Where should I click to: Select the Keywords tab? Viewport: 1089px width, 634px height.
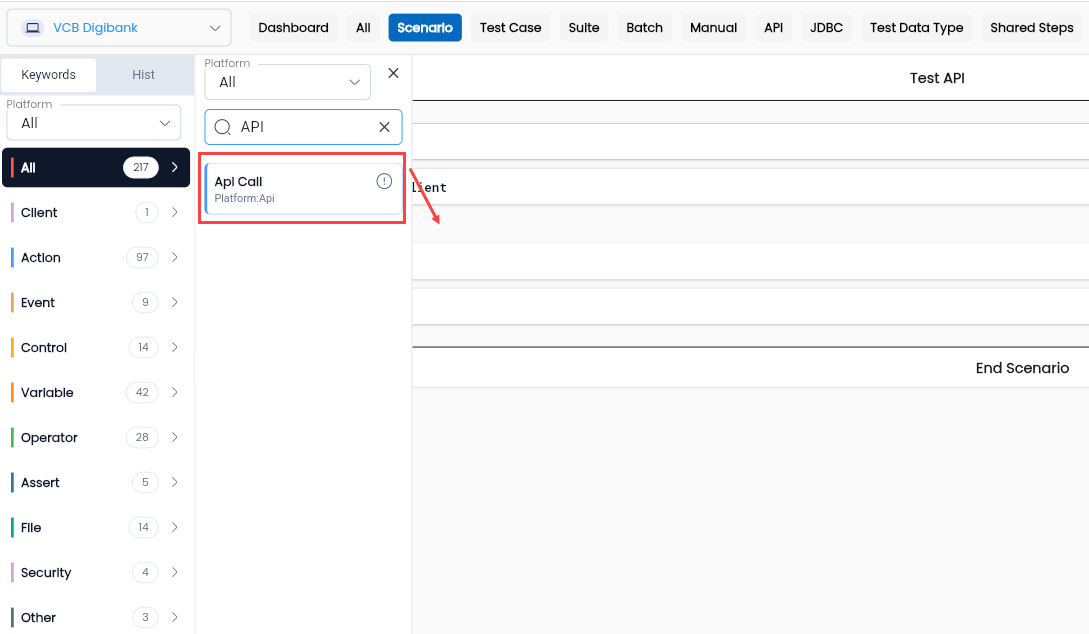click(x=49, y=74)
